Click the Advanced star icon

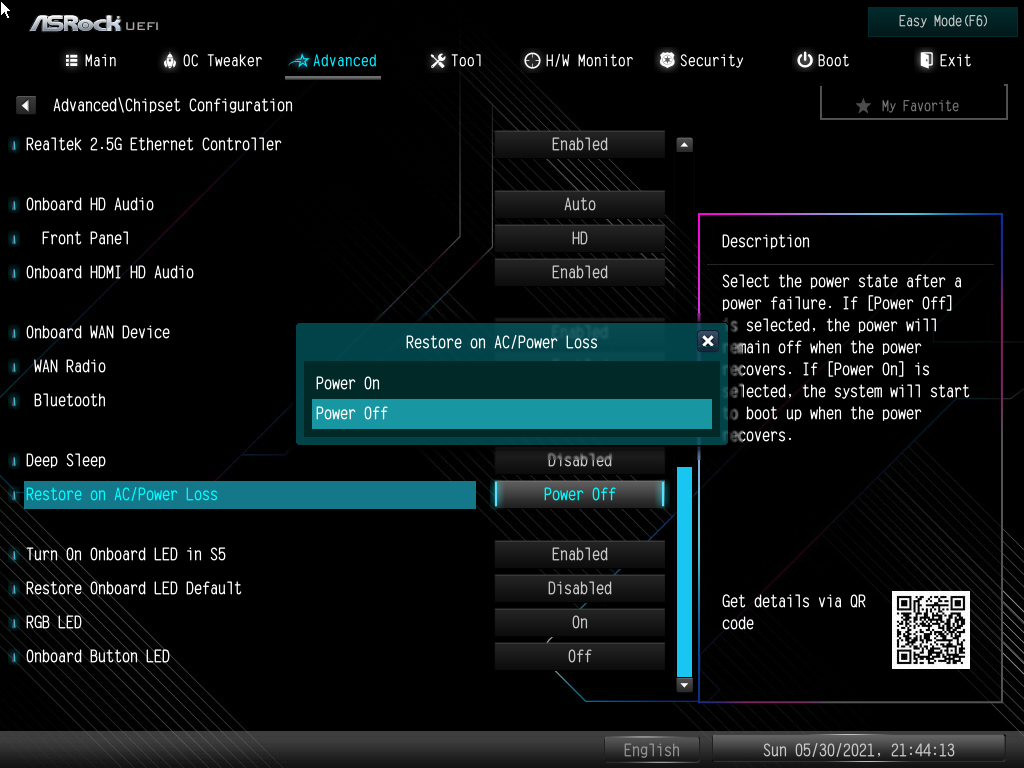click(x=299, y=61)
